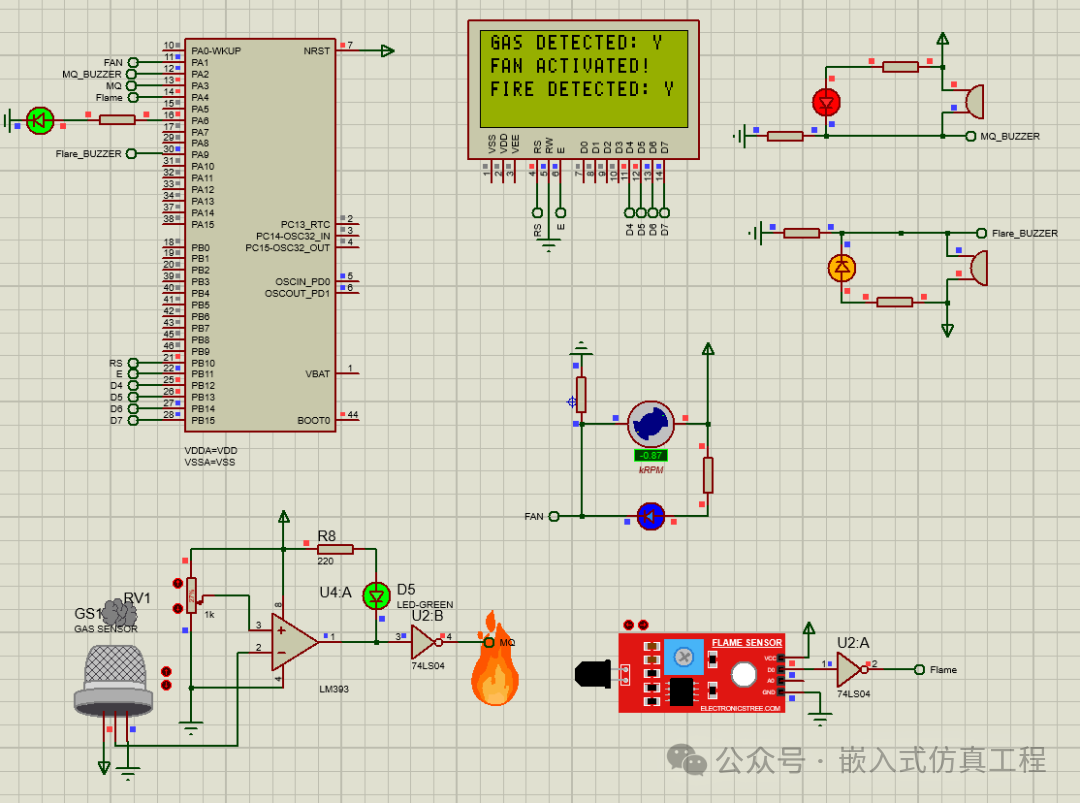Click the grey smoke cloud graphic
Screen dimensions: 1080x803
pyautogui.click(x=119, y=612)
